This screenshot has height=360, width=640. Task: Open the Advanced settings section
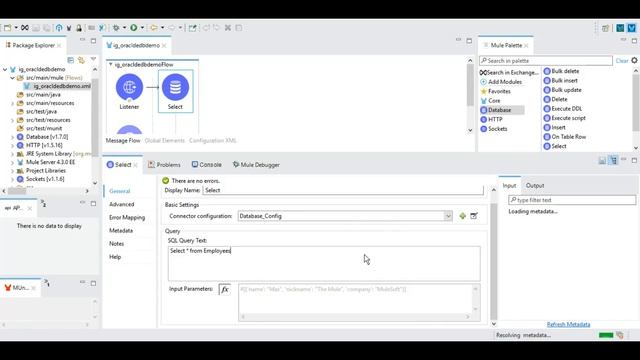click(122, 204)
